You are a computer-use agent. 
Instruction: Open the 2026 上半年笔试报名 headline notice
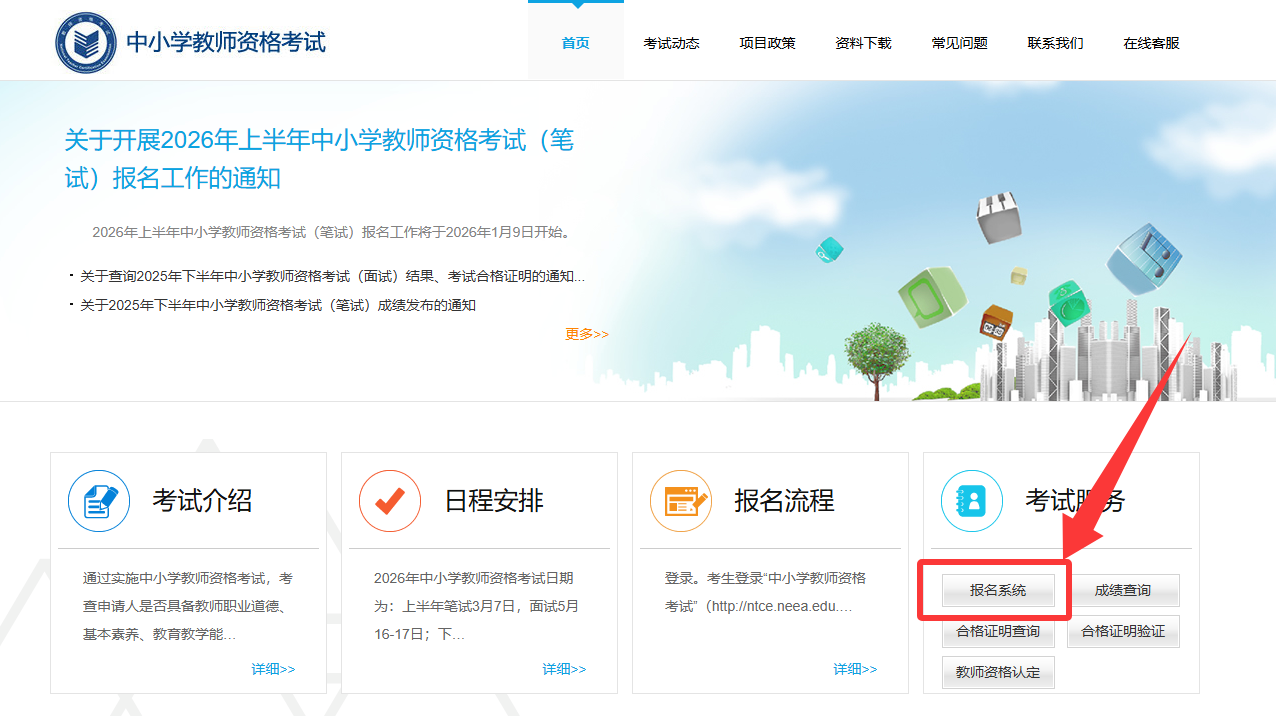pos(319,159)
